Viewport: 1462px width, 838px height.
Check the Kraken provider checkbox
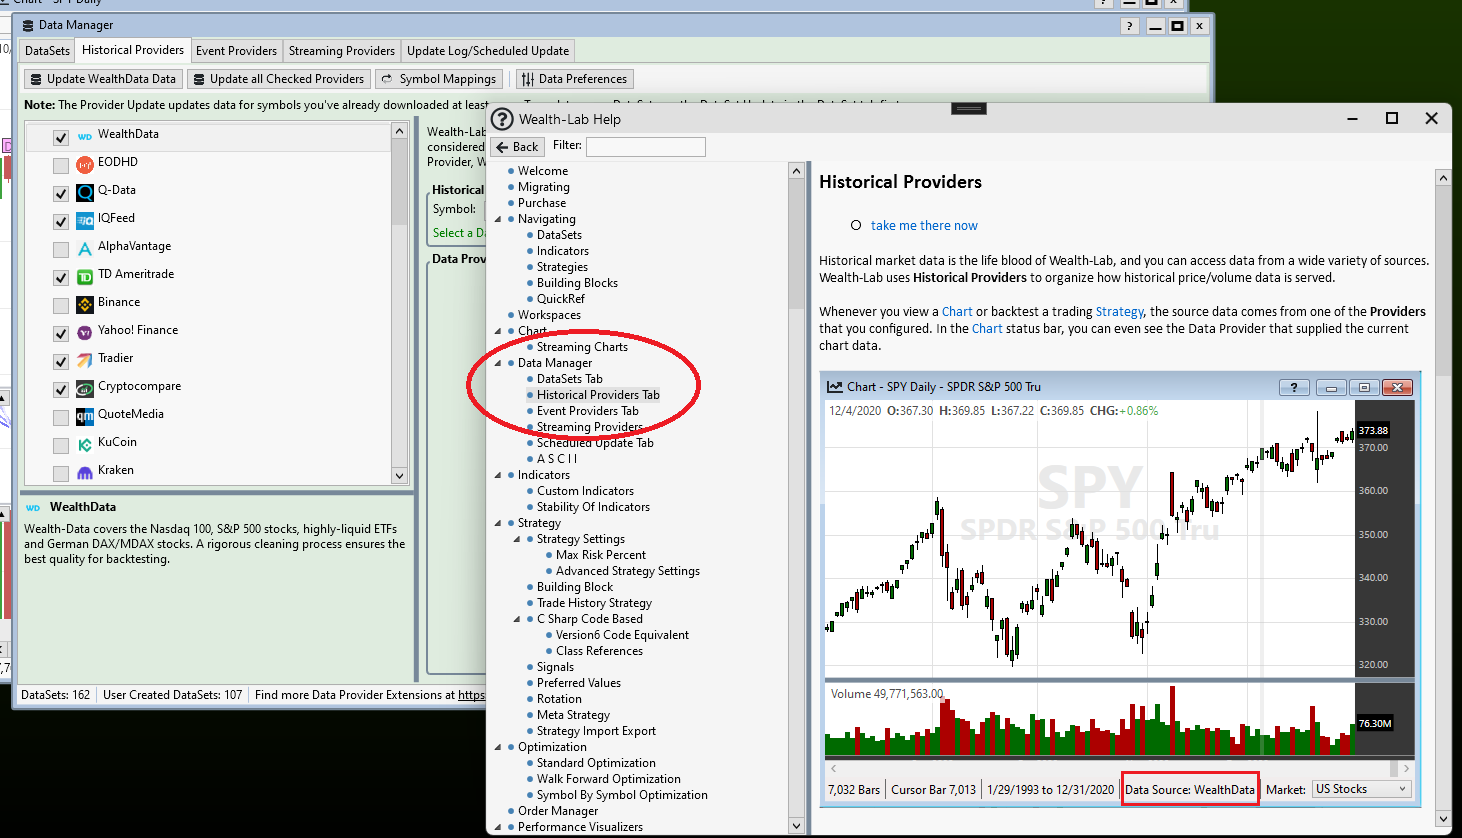(61, 473)
